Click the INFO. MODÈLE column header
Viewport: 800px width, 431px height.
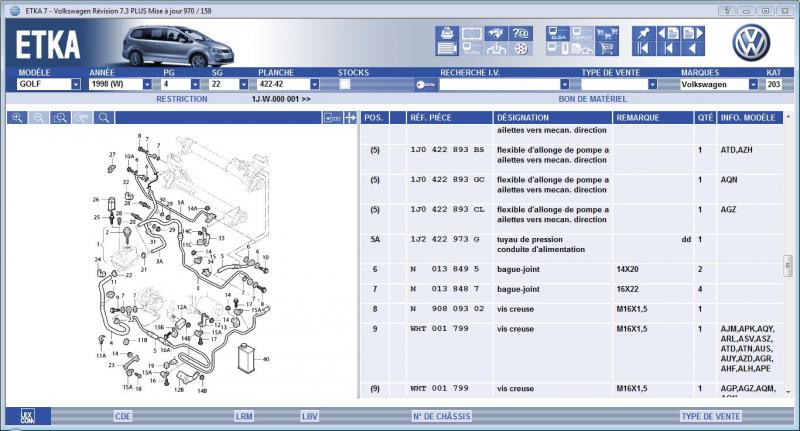(x=748, y=118)
